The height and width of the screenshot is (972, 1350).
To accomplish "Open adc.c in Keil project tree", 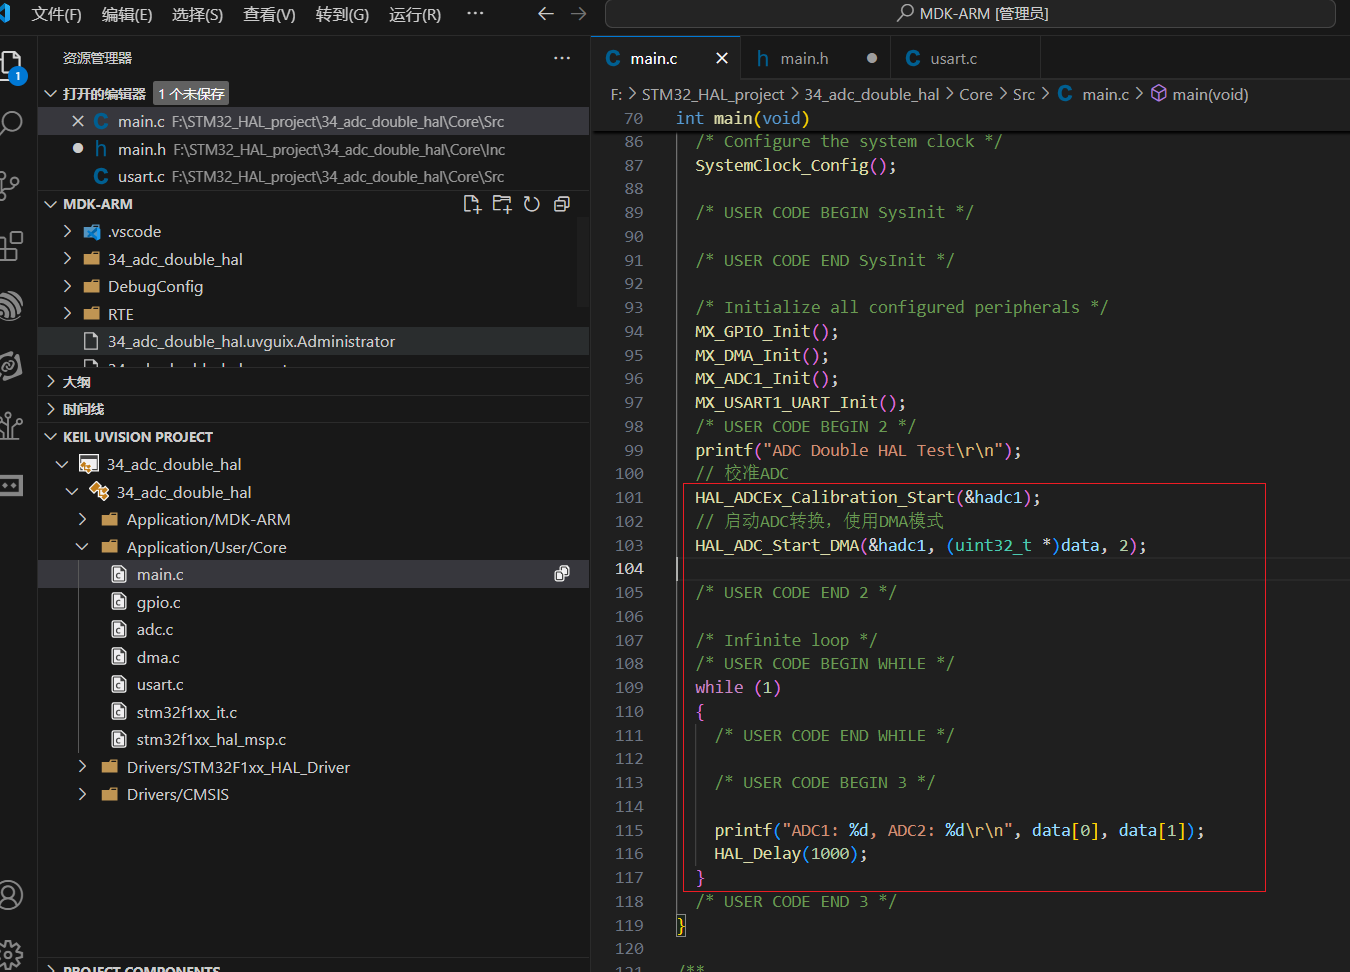I will point(313,629).
